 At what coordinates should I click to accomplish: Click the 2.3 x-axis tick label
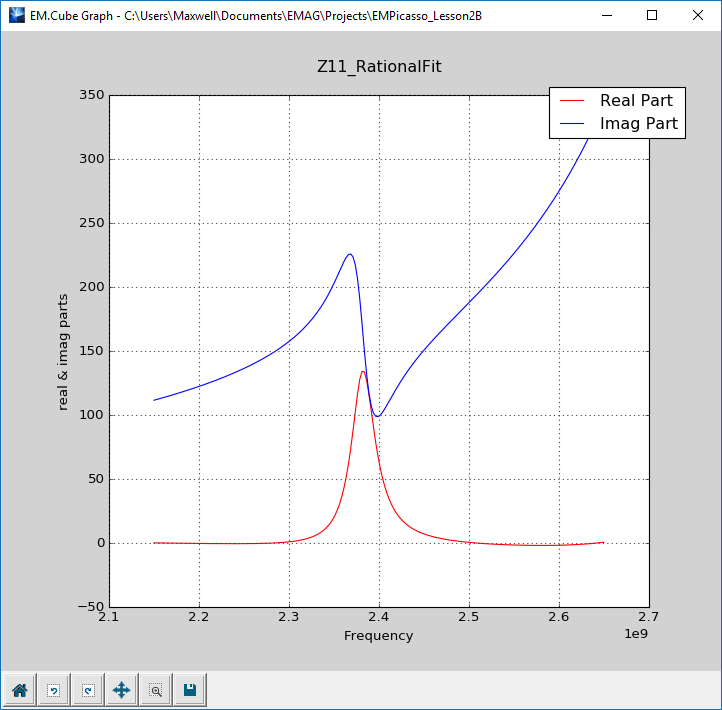point(288,617)
